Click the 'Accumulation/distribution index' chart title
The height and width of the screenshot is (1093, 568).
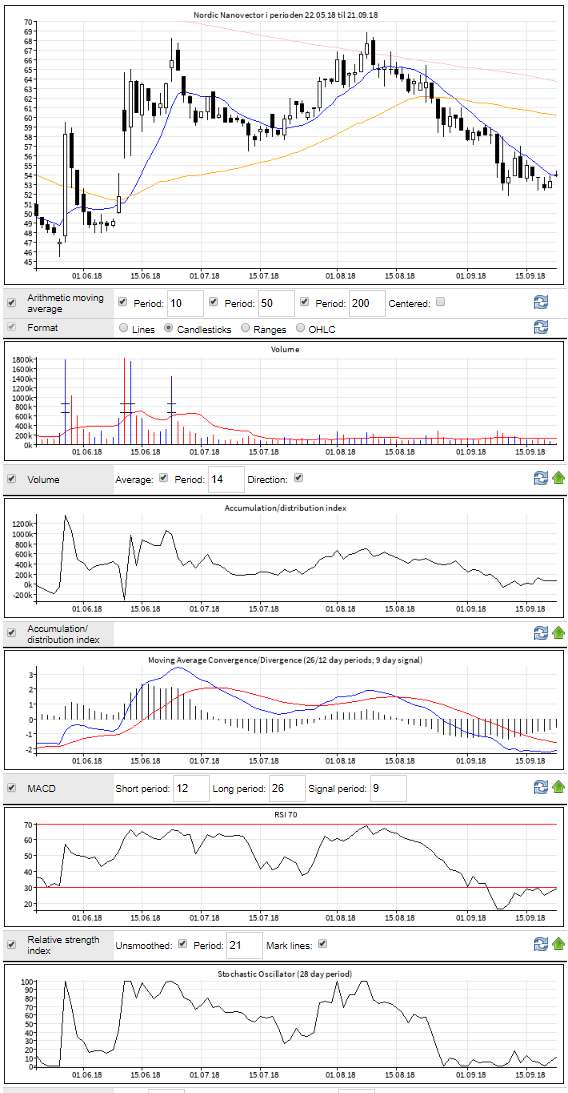click(285, 507)
